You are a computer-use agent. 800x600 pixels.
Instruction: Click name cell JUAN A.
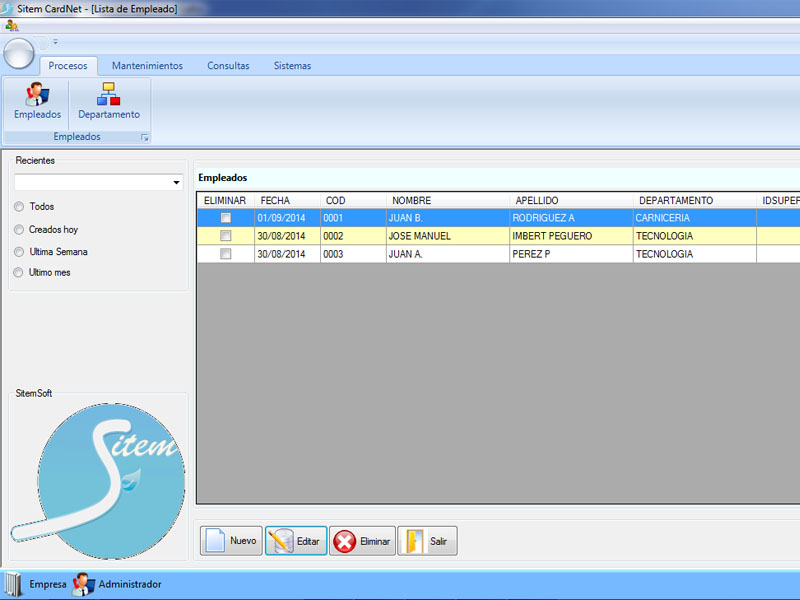pos(447,254)
